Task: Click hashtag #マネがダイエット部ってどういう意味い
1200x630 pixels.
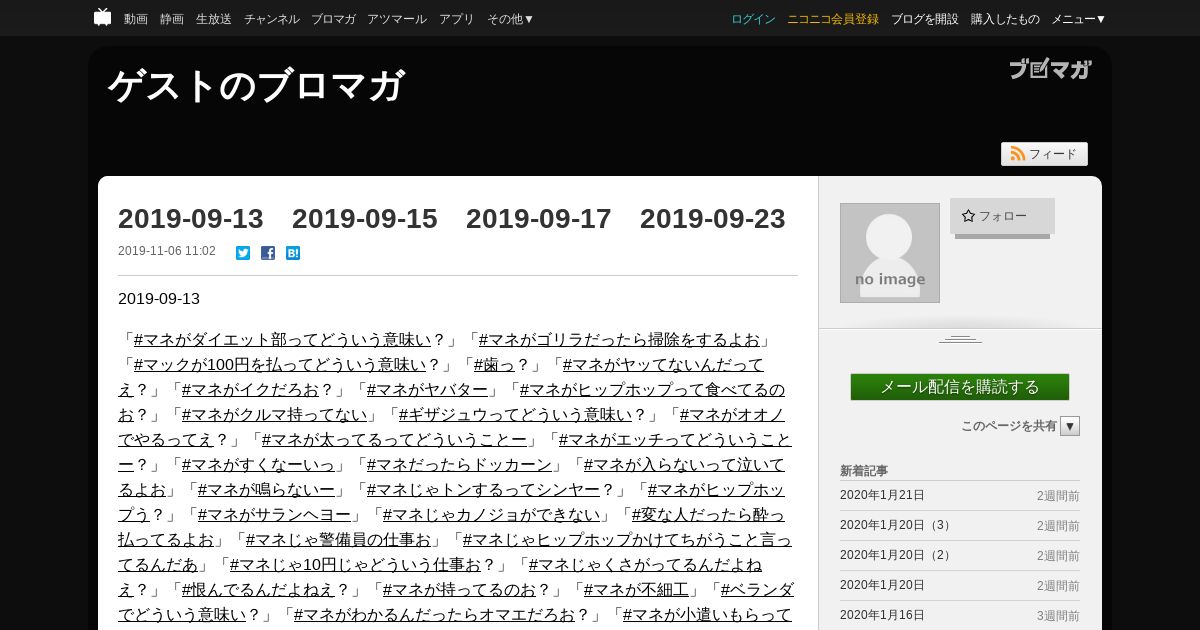Action: coord(283,340)
